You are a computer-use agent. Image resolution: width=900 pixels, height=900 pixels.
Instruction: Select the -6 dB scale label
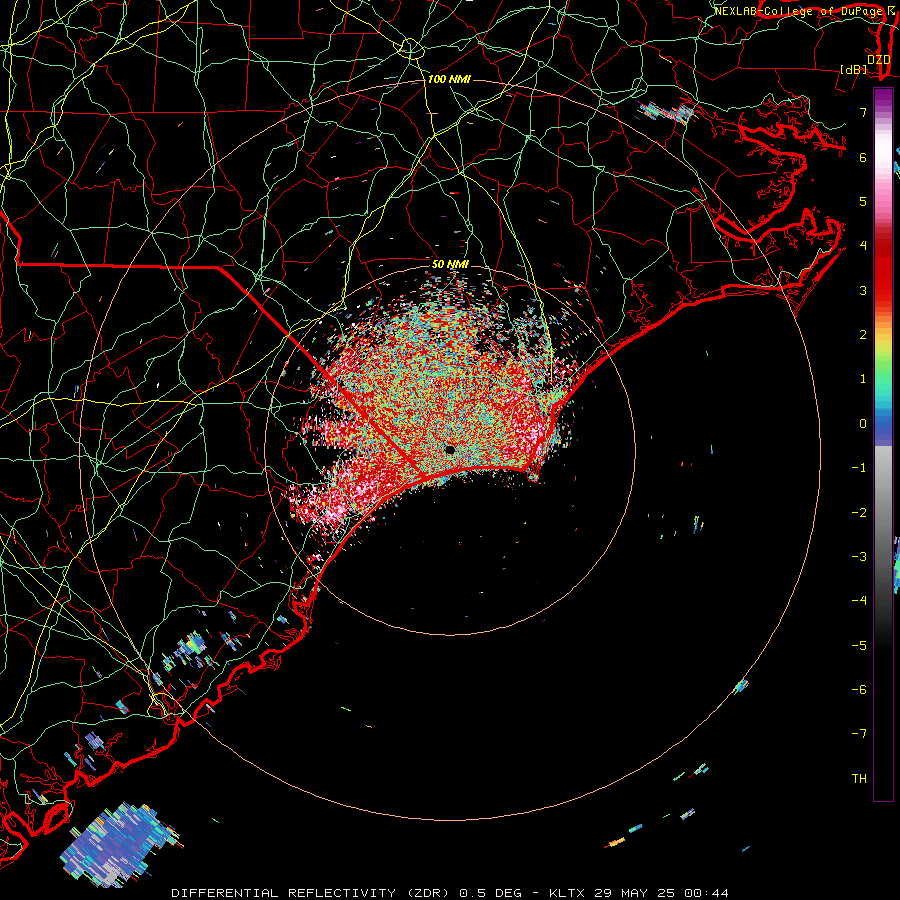[x=859, y=690]
